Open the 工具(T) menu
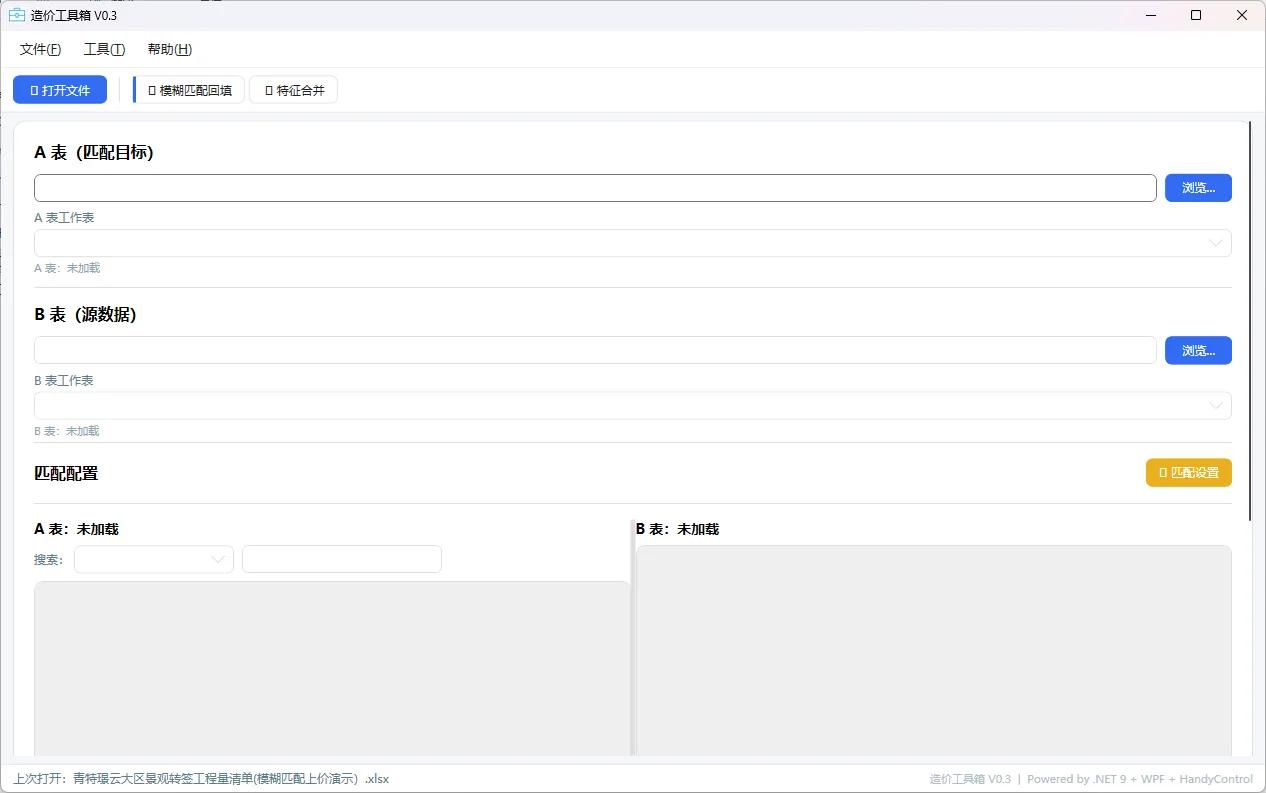The image size is (1266, 793). pyautogui.click(x=104, y=49)
